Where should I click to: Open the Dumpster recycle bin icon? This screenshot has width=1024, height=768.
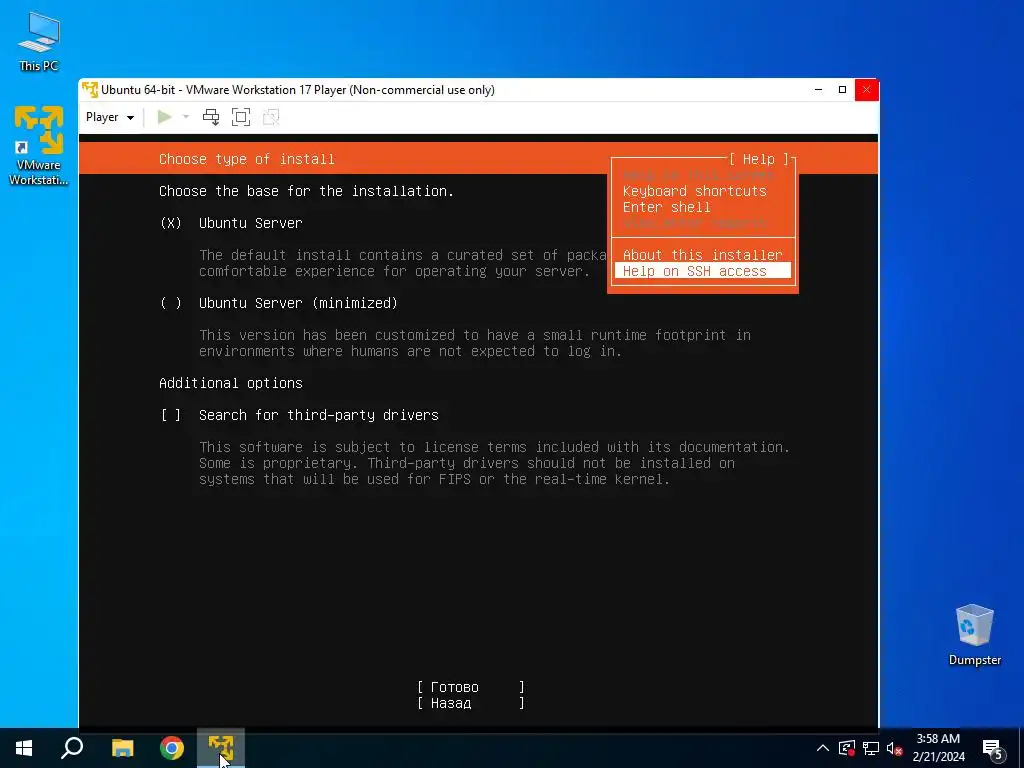point(974,635)
